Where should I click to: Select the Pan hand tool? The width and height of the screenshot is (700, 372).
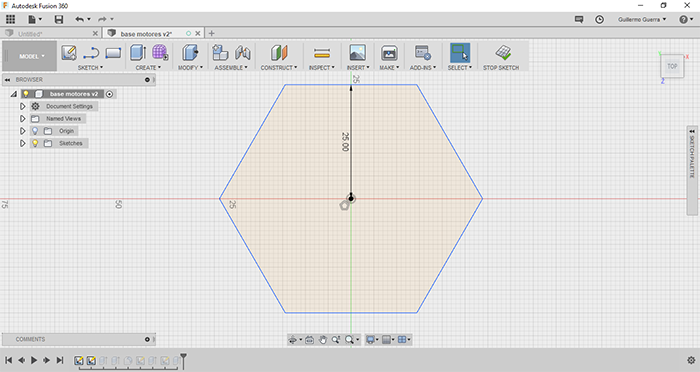click(323, 340)
